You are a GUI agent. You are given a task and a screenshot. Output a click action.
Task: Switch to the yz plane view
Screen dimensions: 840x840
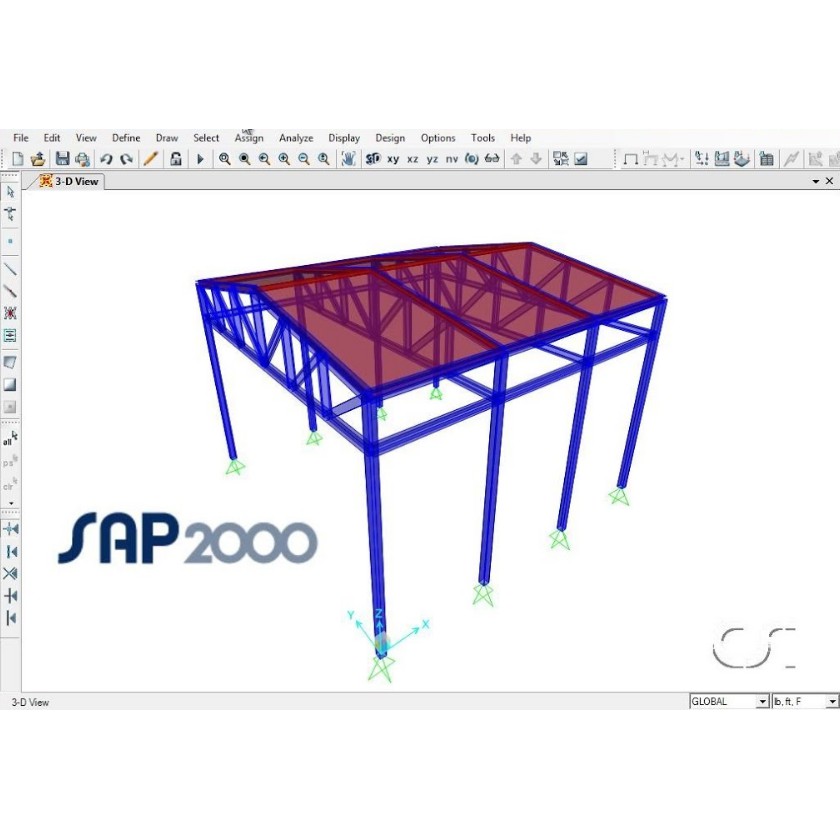pos(432,159)
